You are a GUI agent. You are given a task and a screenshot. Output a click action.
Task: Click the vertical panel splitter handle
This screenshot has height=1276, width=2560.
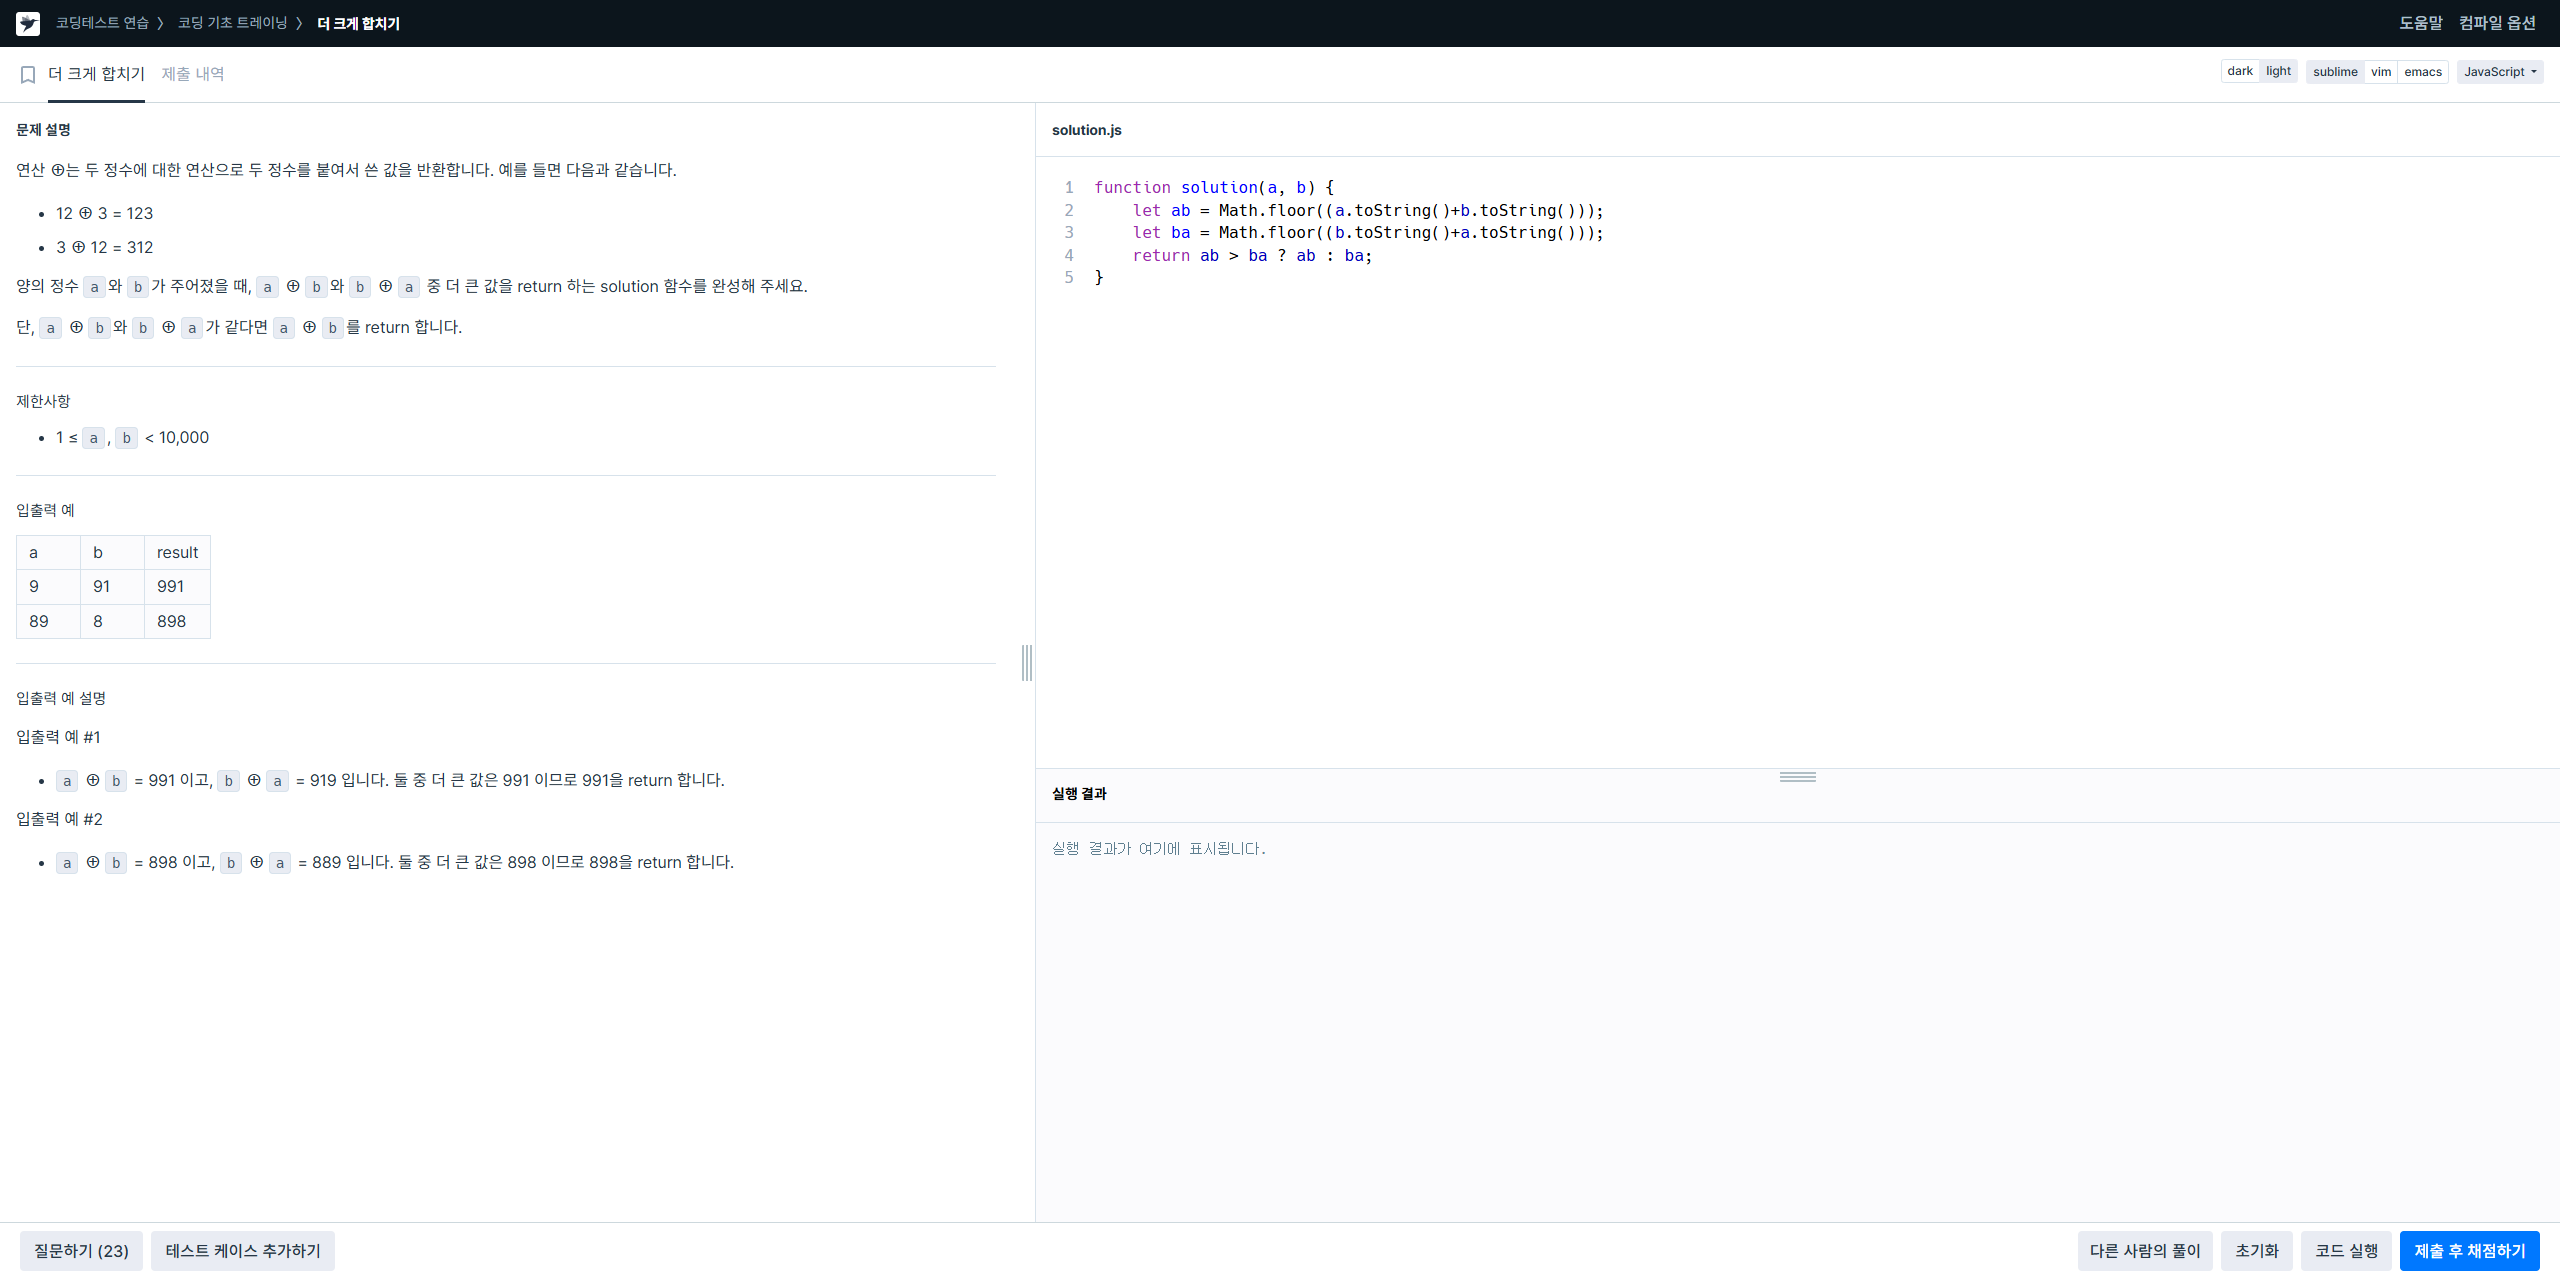pyautogui.click(x=1027, y=663)
